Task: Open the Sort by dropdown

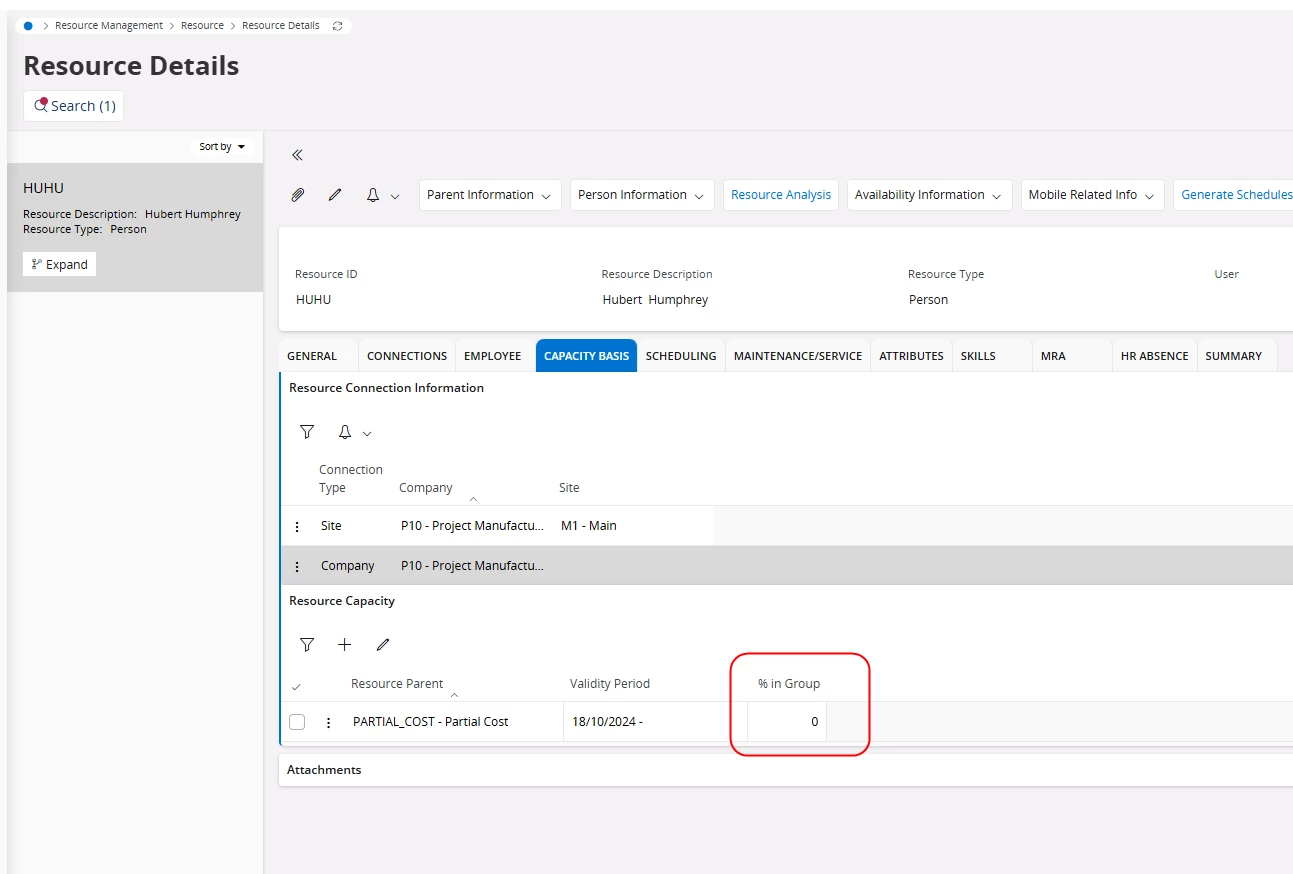Action: pyautogui.click(x=221, y=147)
